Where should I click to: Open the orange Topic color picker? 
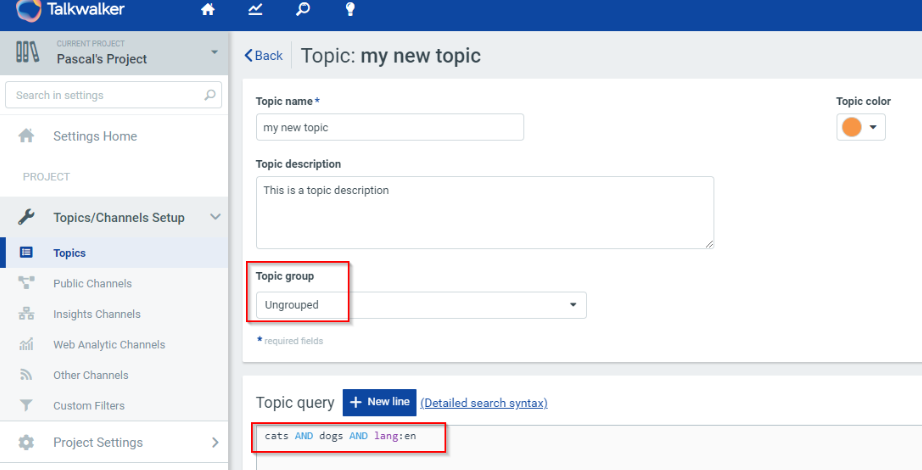pyautogui.click(x=861, y=127)
